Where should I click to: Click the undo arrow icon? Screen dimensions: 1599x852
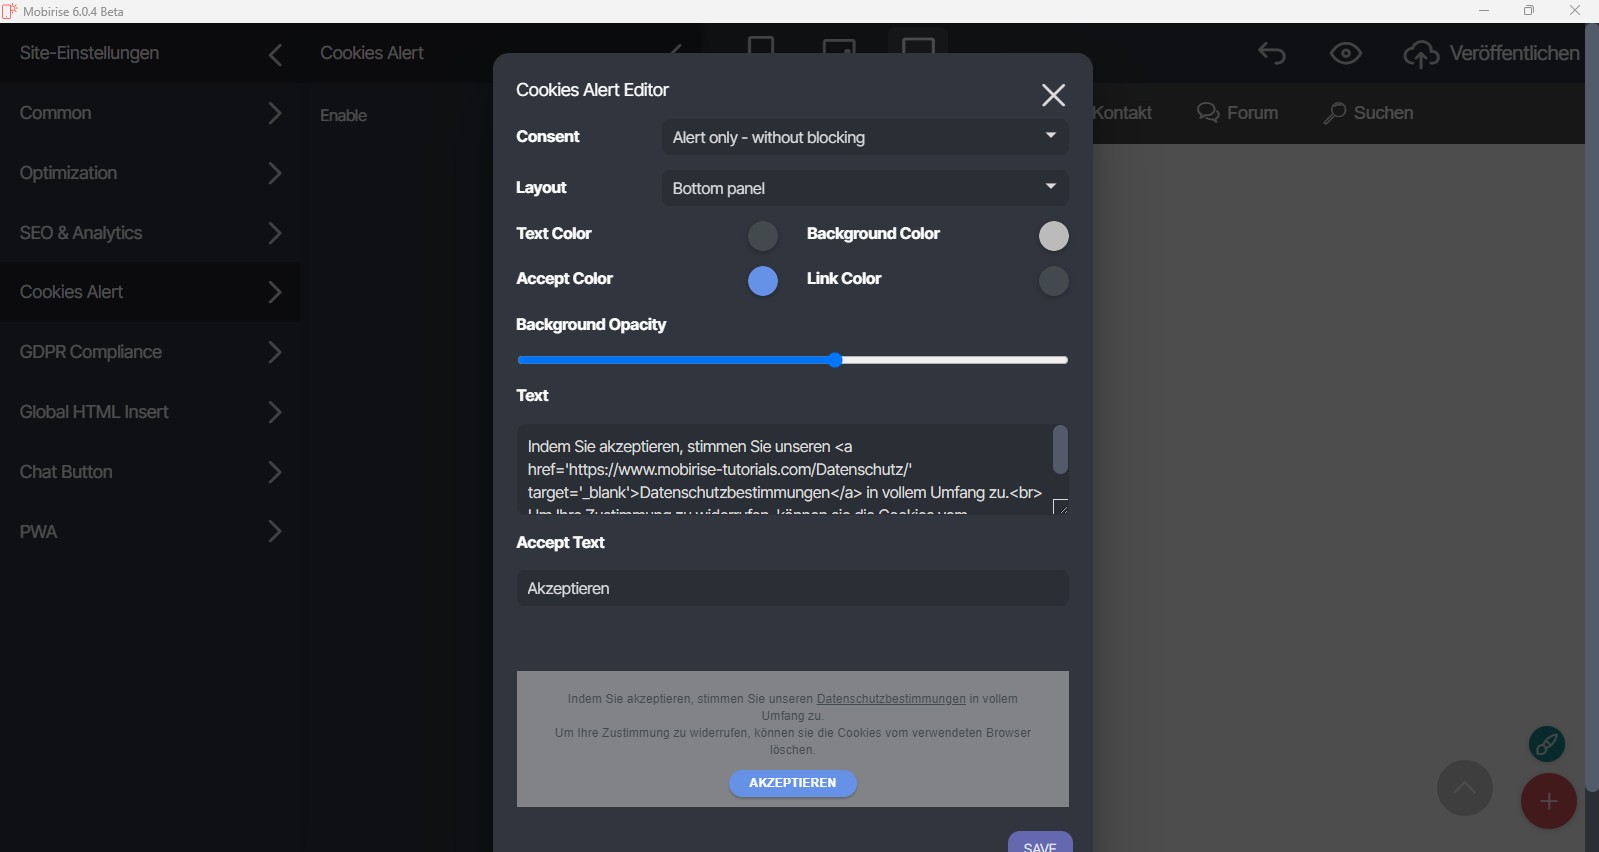tap(1272, 53)
